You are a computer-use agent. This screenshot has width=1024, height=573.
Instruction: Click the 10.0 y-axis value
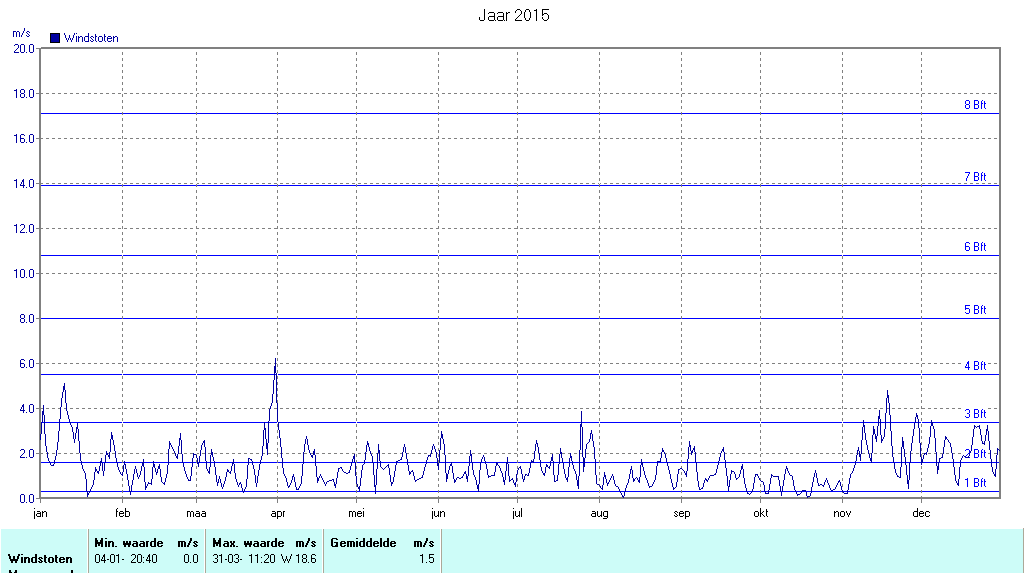(24, 274)
